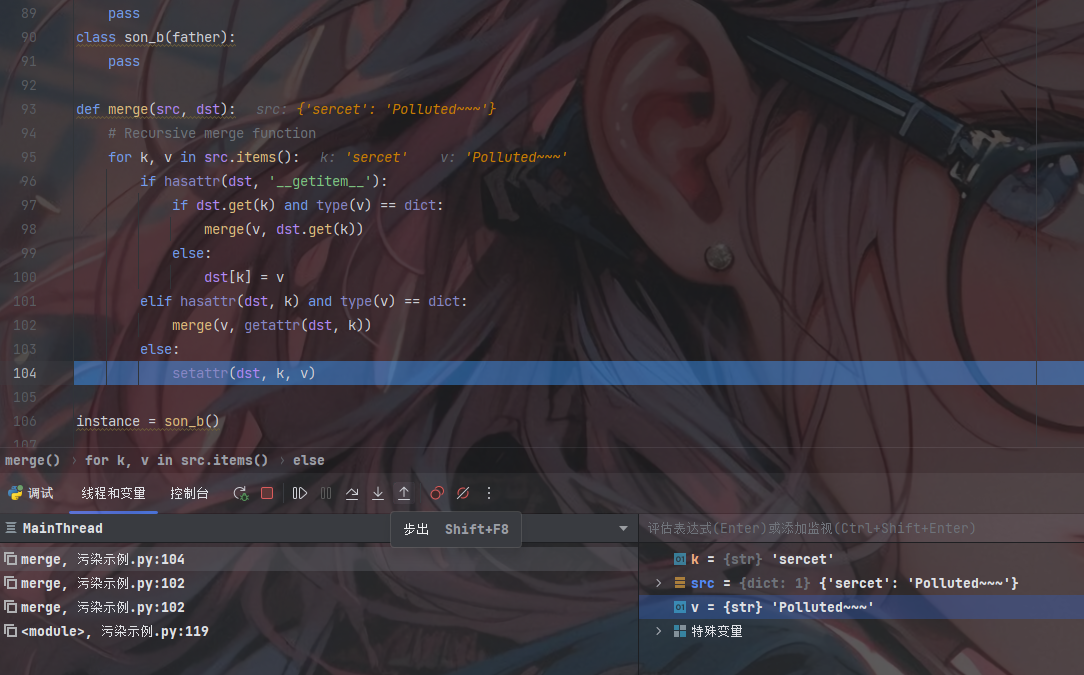Open the 步出 Shift+F8 dropdown arrow
The image size is (1084, 675).
(x=623, y=528)
